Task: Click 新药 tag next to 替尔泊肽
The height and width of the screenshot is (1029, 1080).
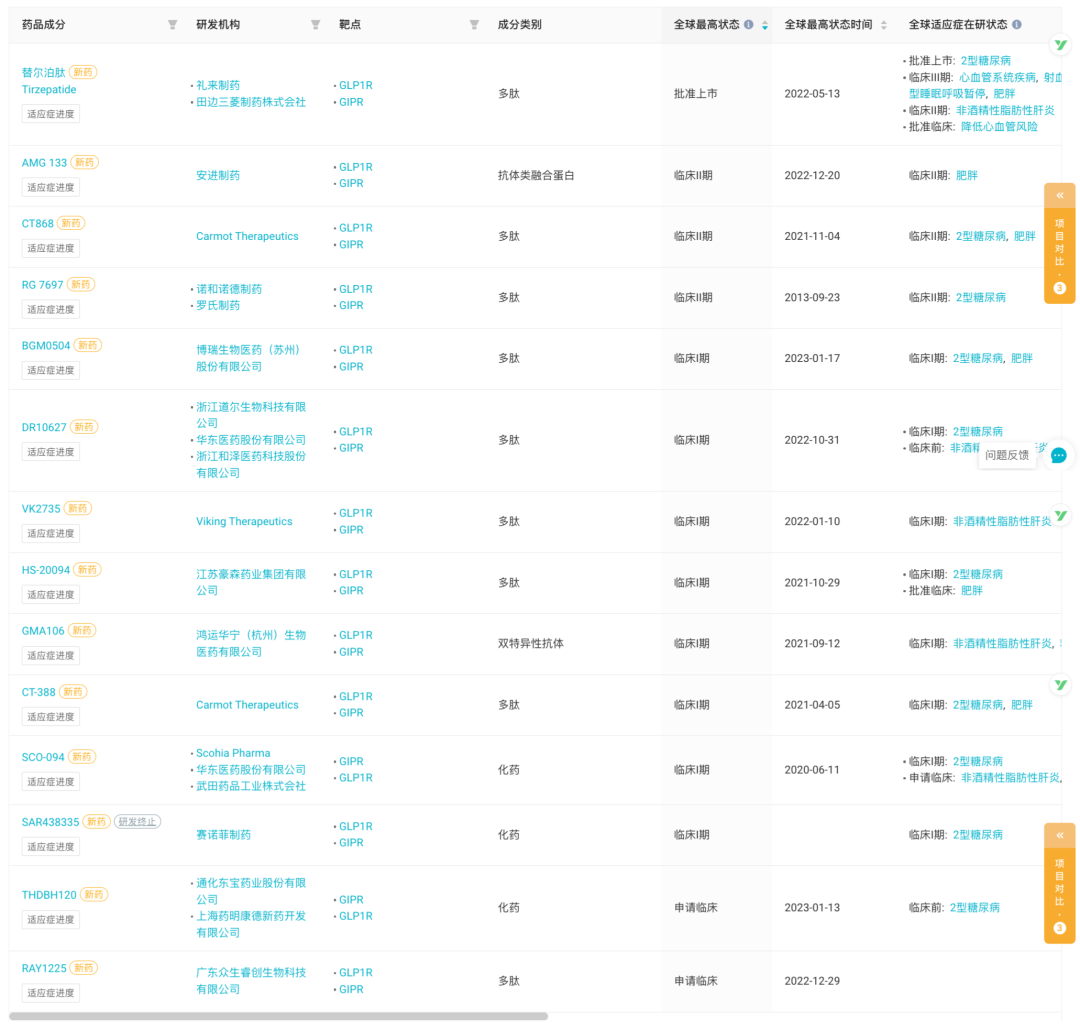Action: (83, 72)
